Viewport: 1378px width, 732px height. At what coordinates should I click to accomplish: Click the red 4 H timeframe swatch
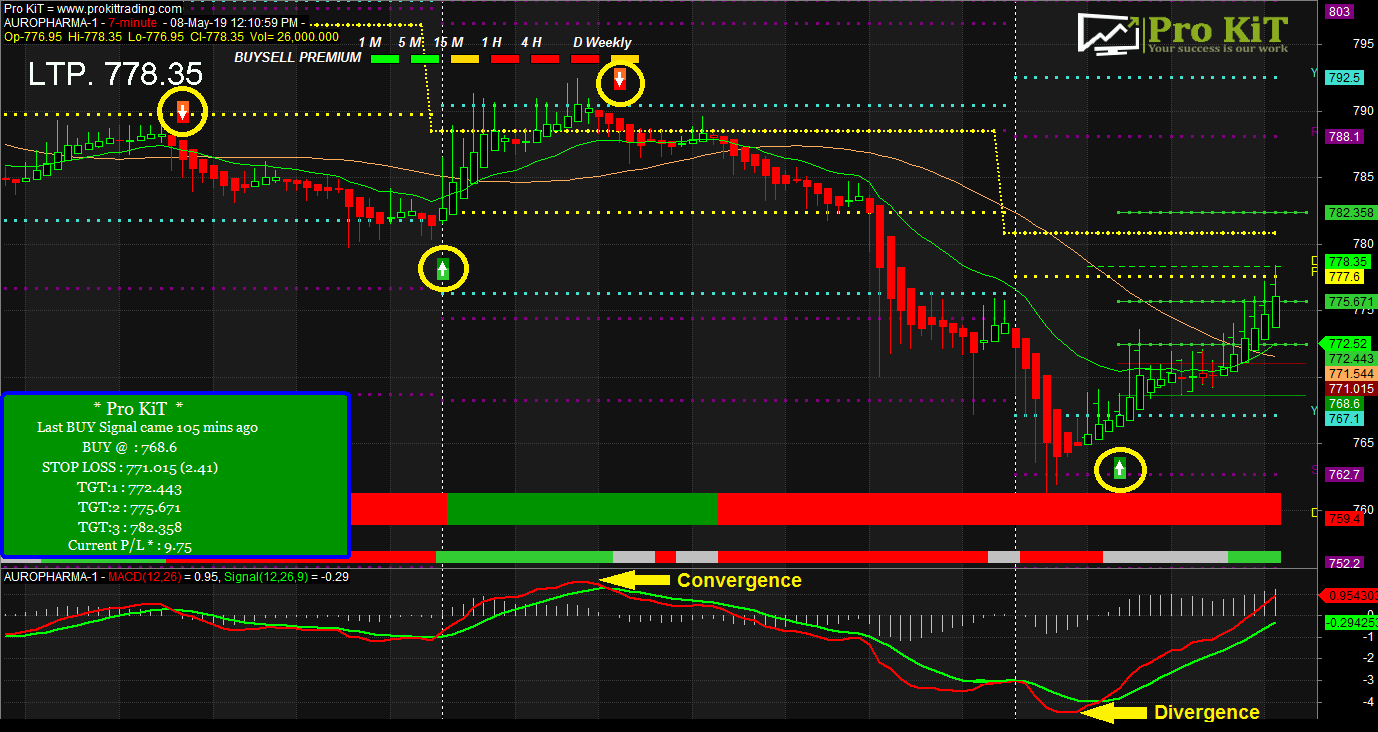544,59
